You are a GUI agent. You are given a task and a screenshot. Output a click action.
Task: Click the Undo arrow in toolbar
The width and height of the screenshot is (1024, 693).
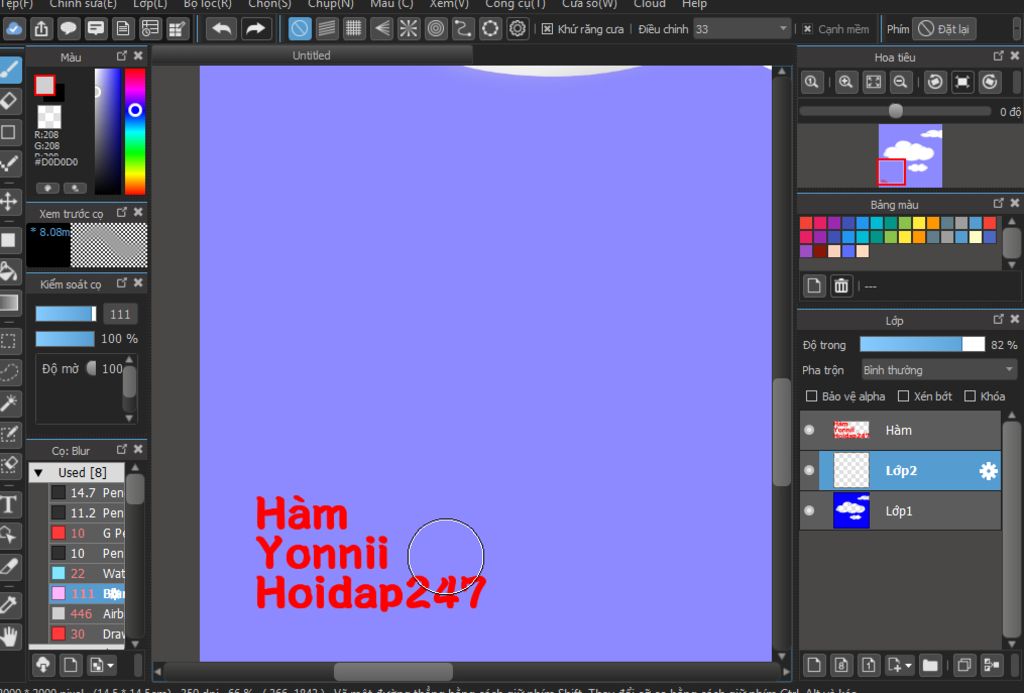221,29
